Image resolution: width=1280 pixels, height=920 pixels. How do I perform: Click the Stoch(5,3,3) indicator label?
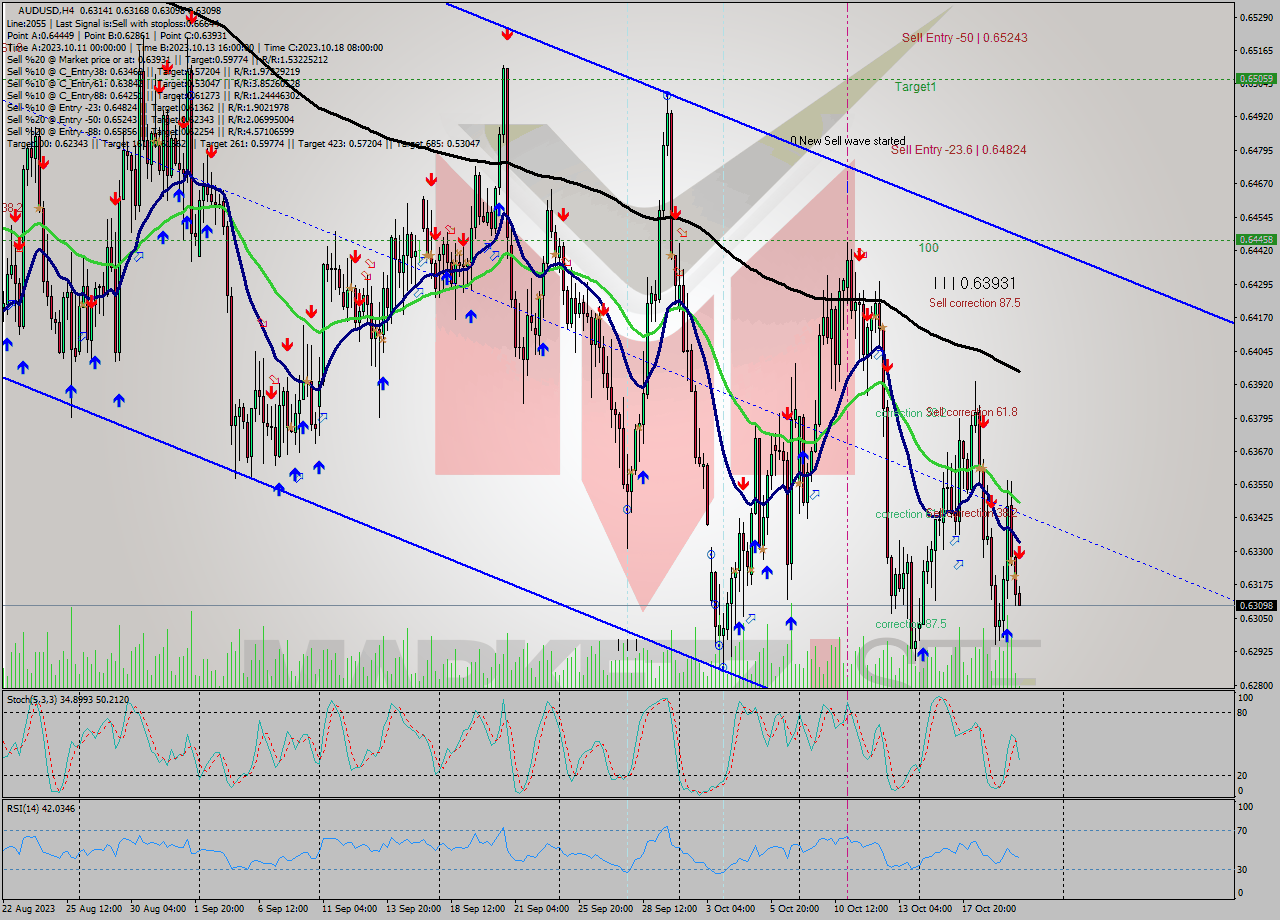click(x=67, y=699)
